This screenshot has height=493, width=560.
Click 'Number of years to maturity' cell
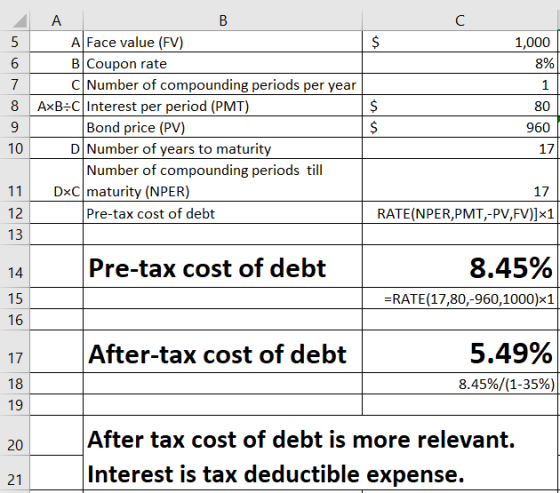tap(223, 148)
